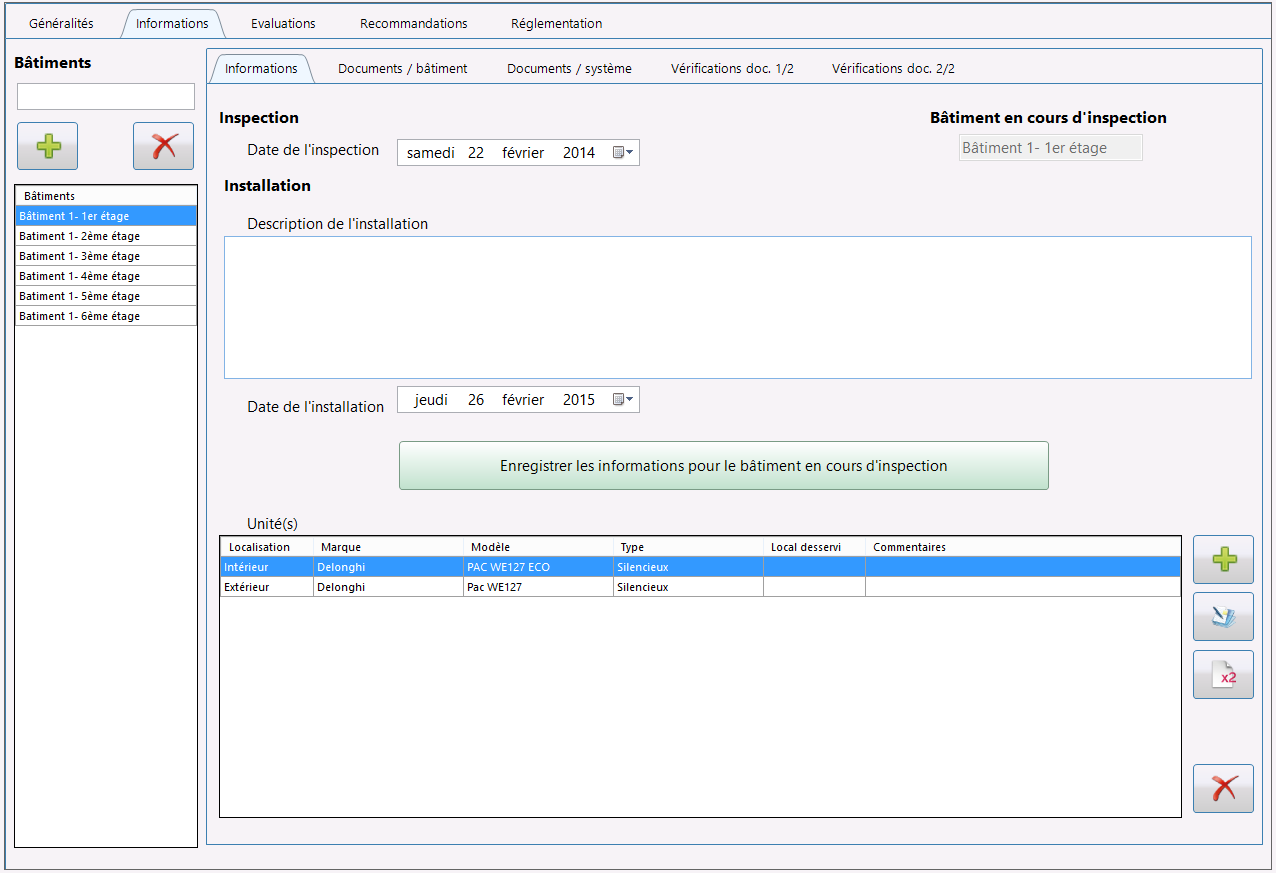
Task: Duplicate the unit with the x2 icon
Action: 1223,675
